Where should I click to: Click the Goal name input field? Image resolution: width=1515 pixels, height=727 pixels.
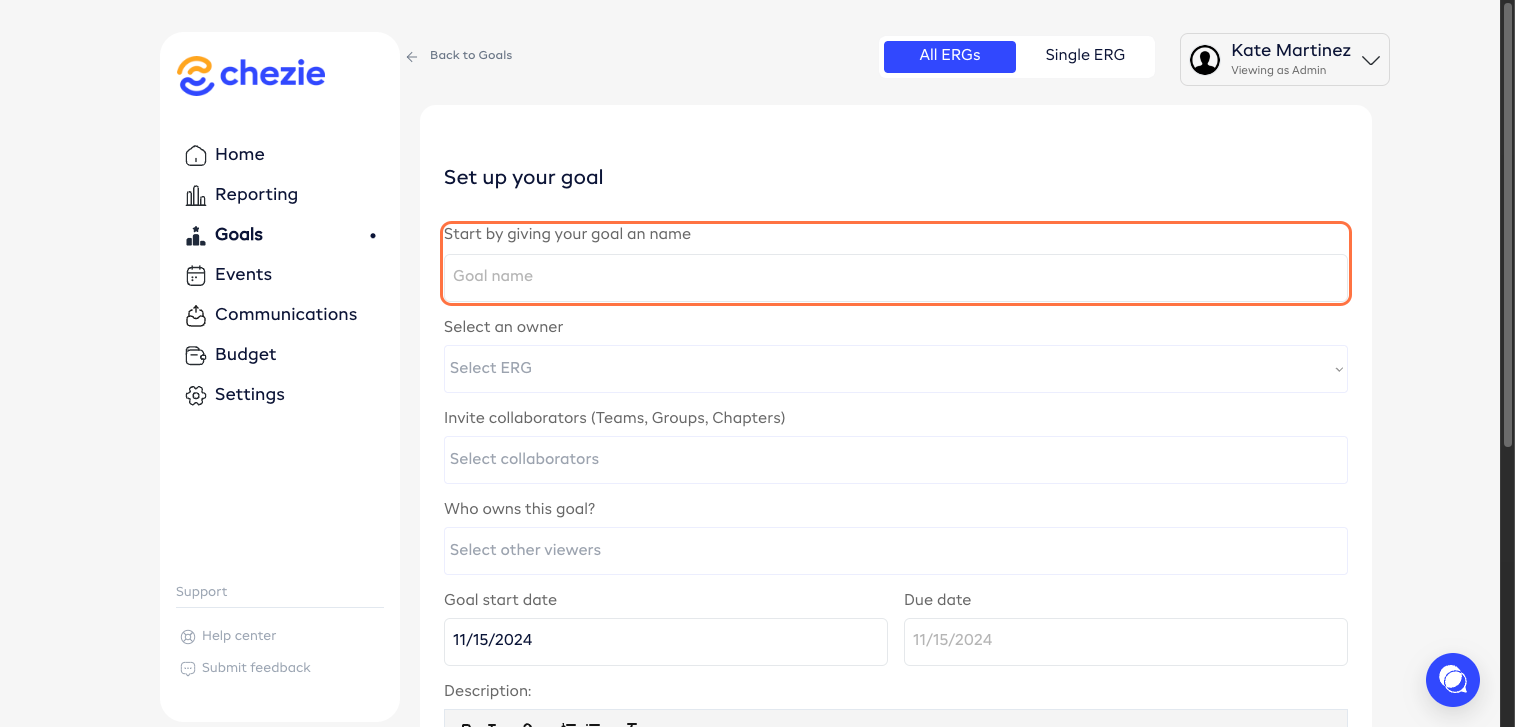tap(895, 277)
